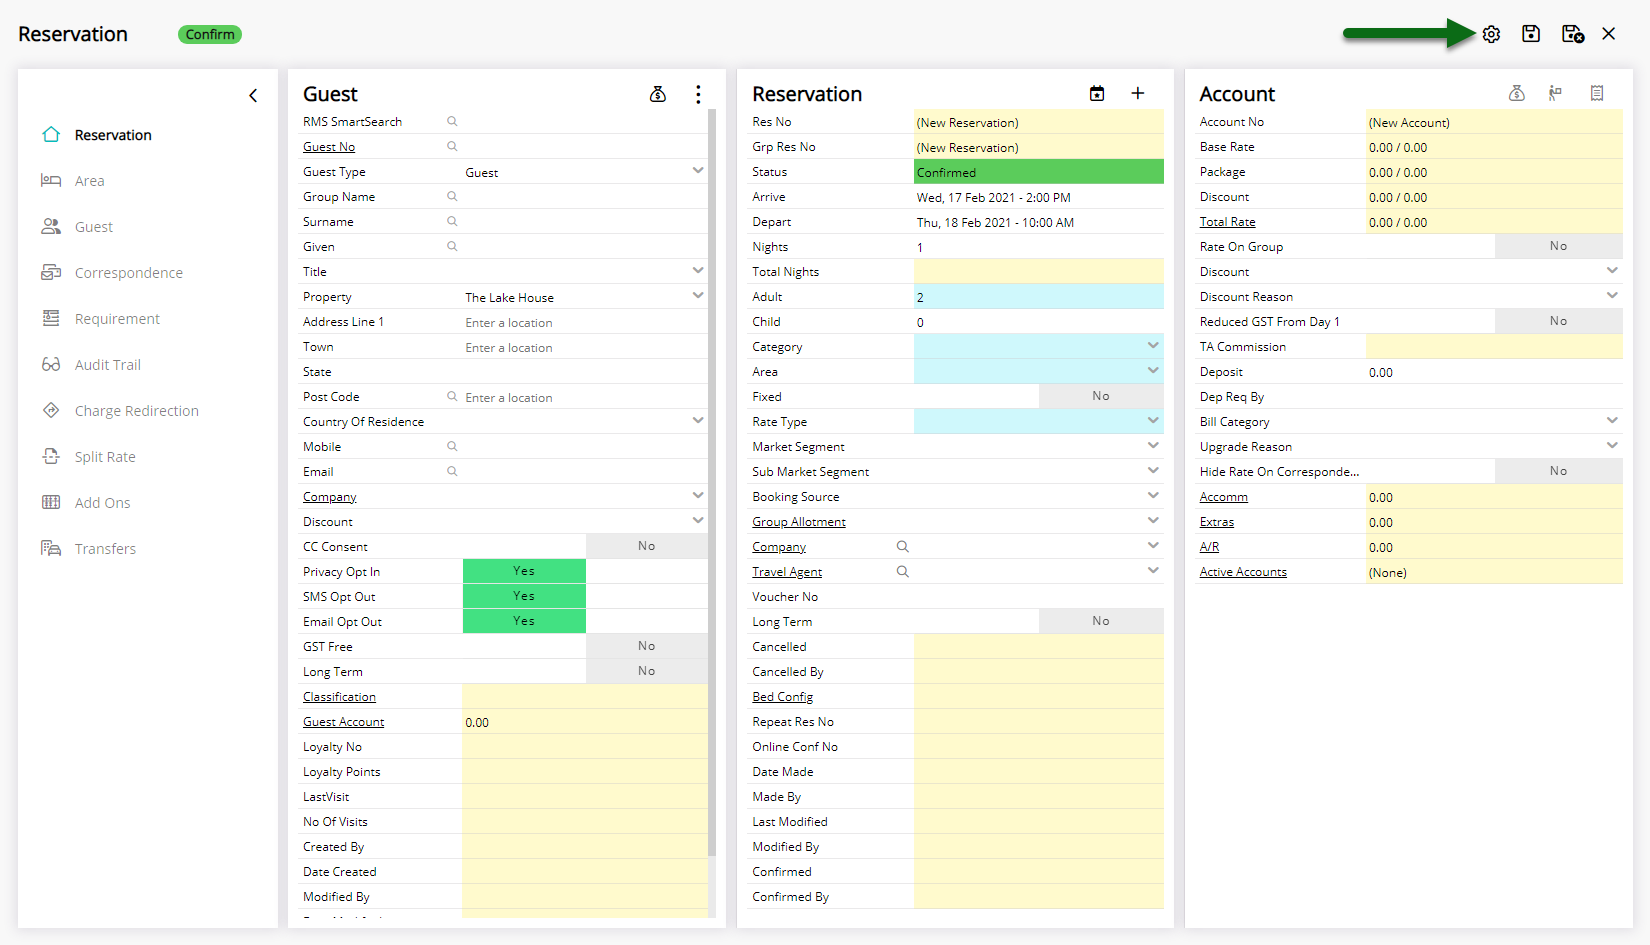1650x945 pixels.
Task: Toggle the Privacy Opt In setting to No
Action: click(x=646, y=570)
